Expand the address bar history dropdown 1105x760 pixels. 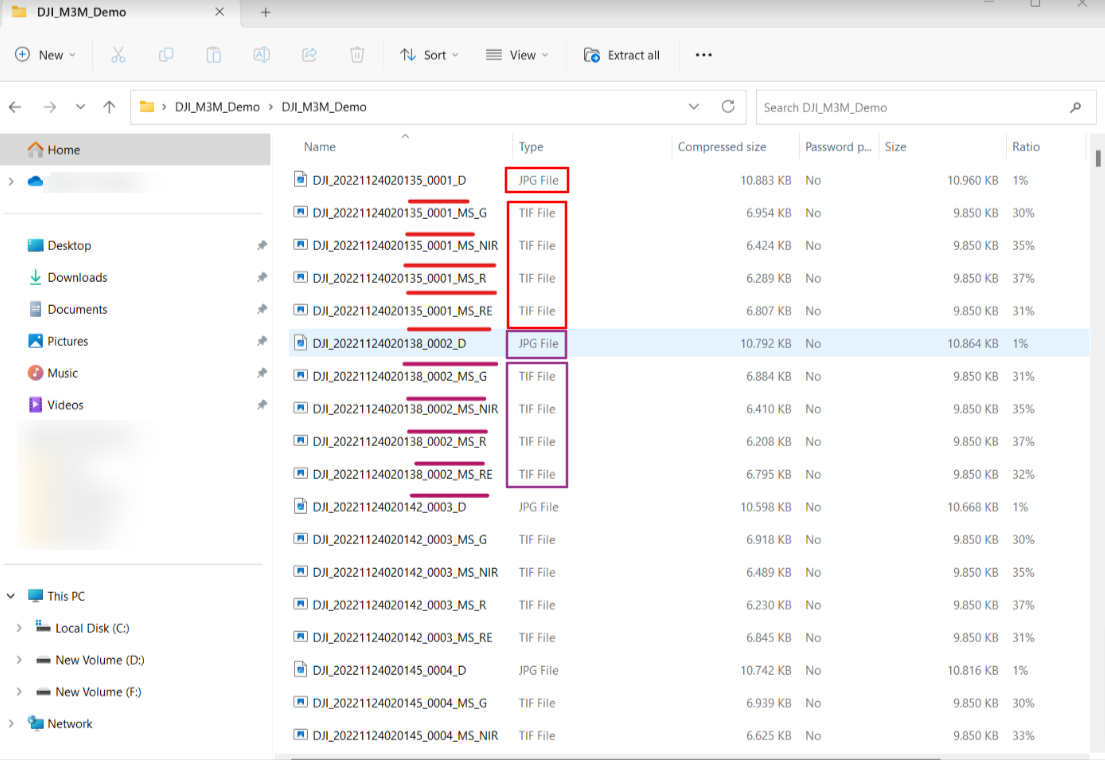694,106
